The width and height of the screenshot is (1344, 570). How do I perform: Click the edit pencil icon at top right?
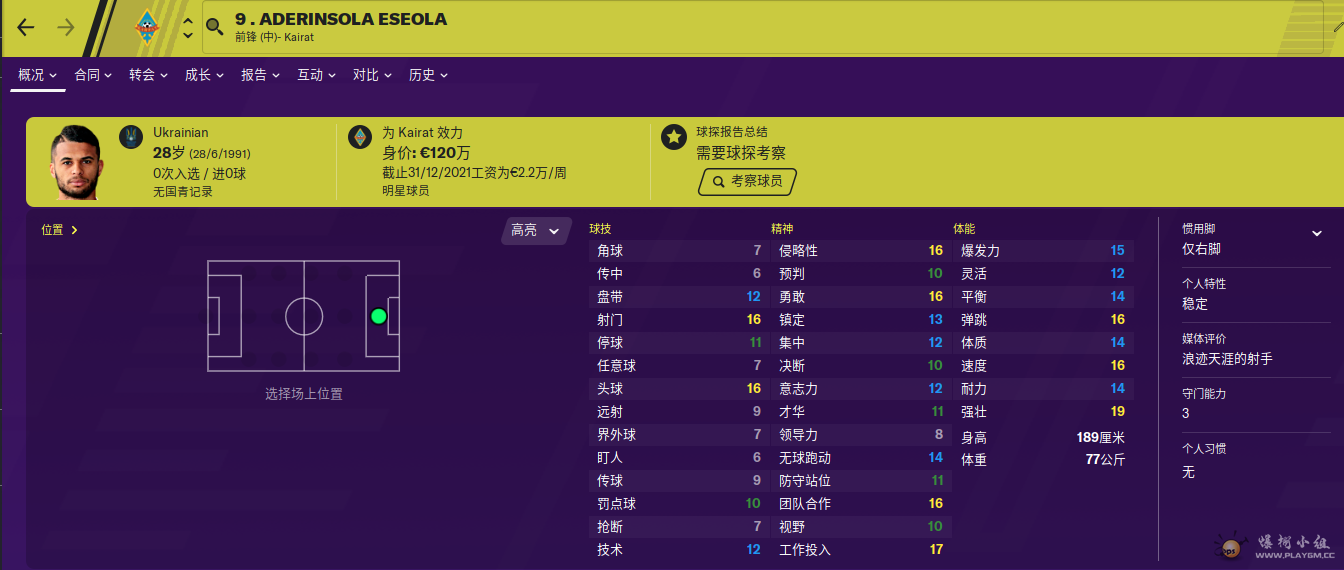[1338, 27]
